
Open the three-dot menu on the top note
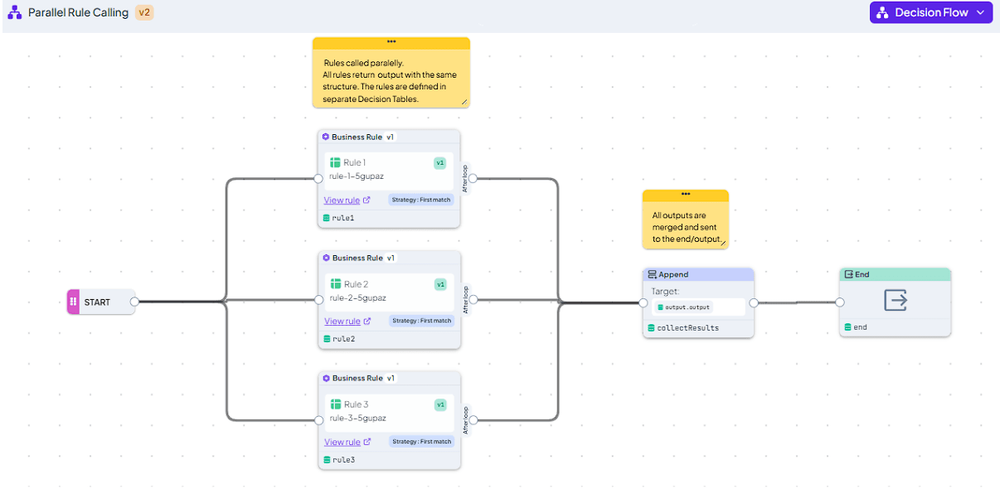391,41
